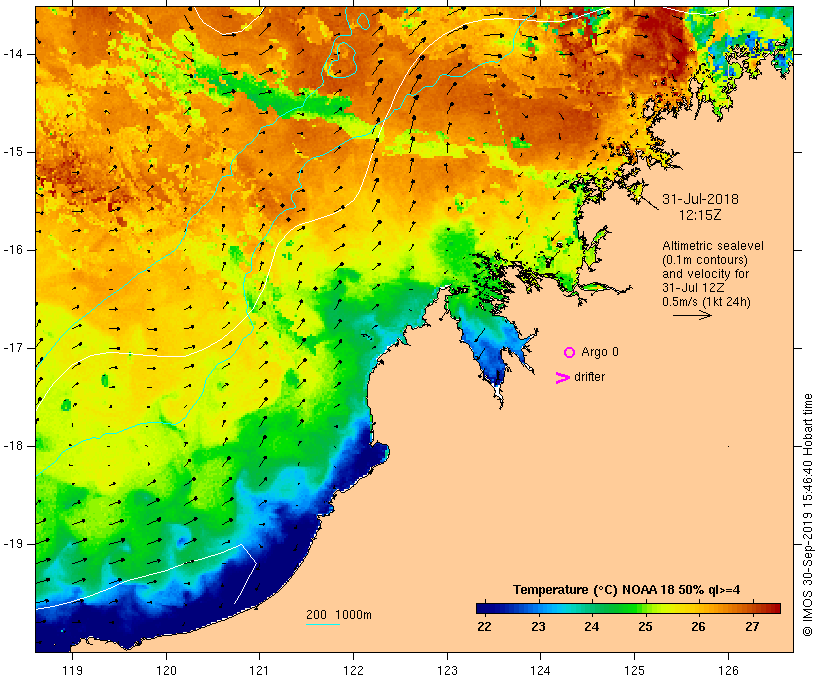Click the dark red 27°C end of colorbar
820x680 pixels.
click(x=773, y=608)
